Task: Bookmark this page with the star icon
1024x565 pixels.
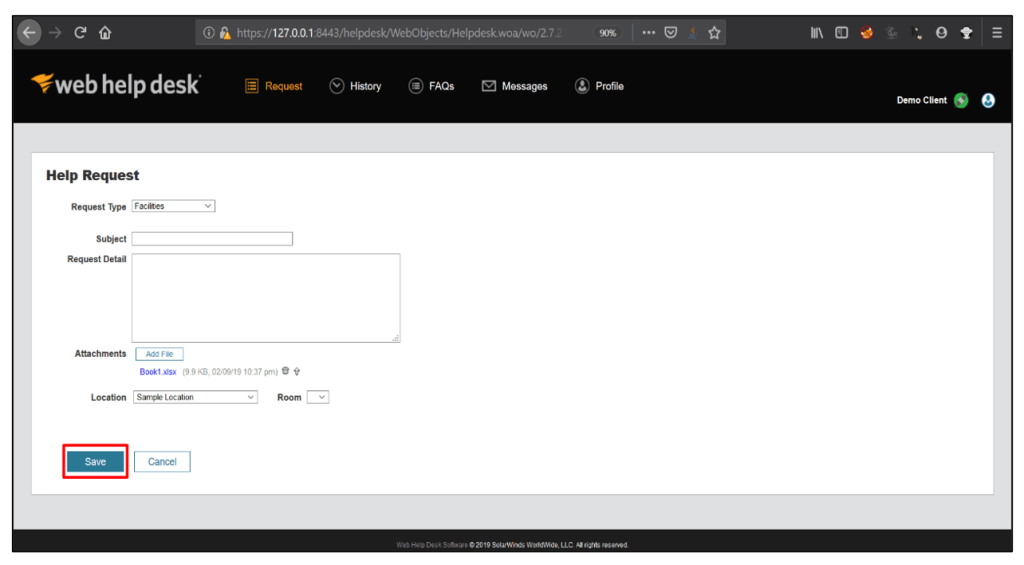Action: pos(714,33)
